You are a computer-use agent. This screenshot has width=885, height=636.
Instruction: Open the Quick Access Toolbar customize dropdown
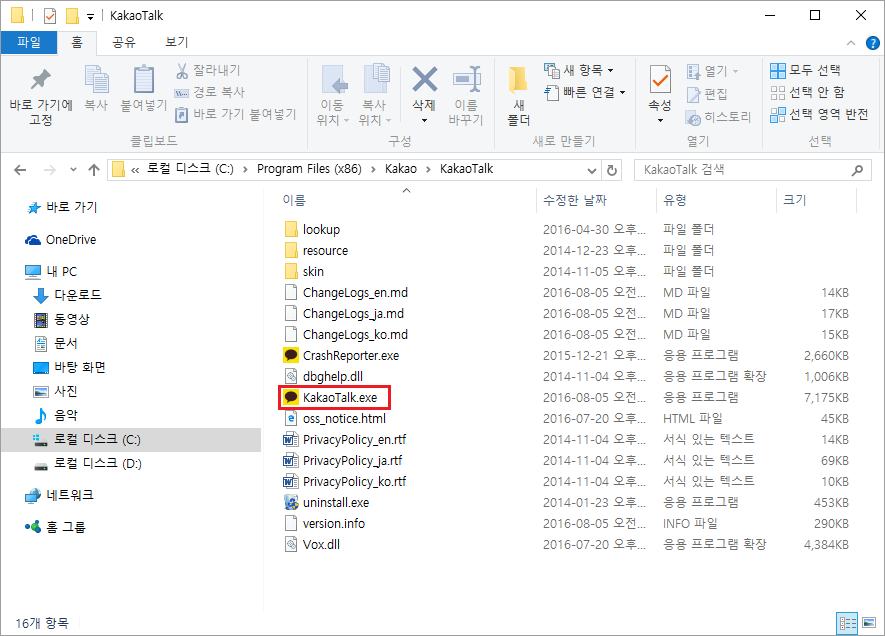pos(90,16)
